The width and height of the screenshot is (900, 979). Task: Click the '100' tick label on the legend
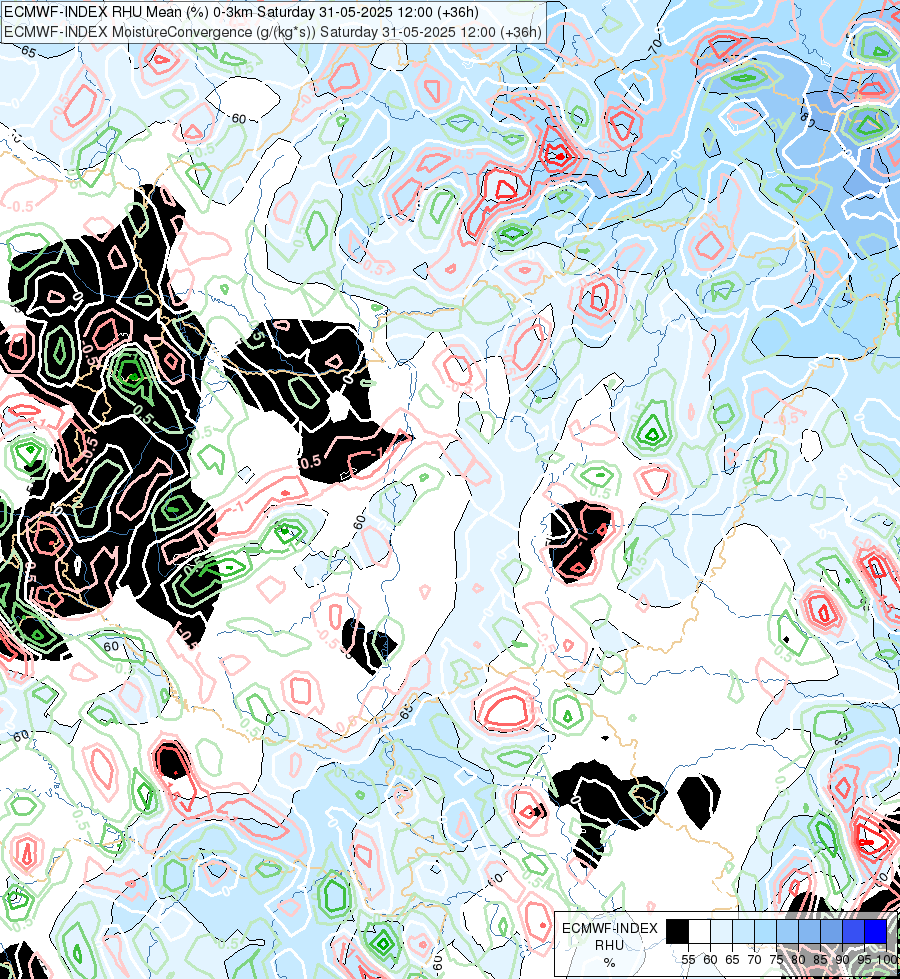pos(886,960)
